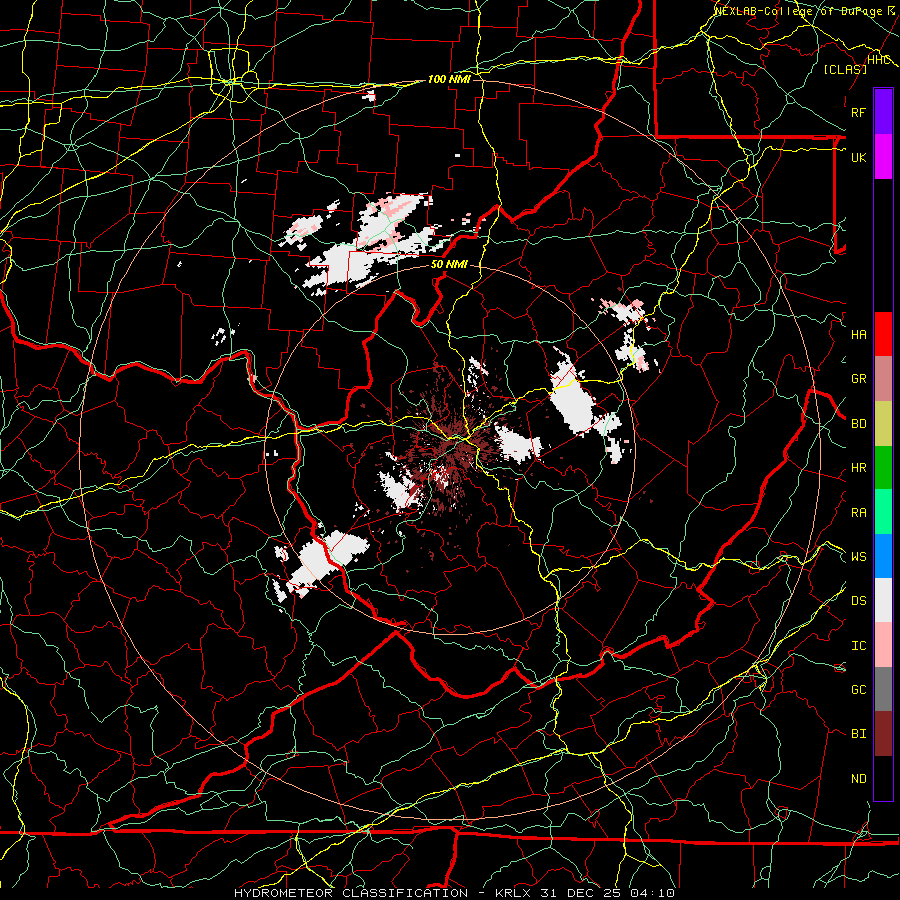
Task: Click the mint green RA legend swatch
Action: pyautogui.click(x=883, y=512)
